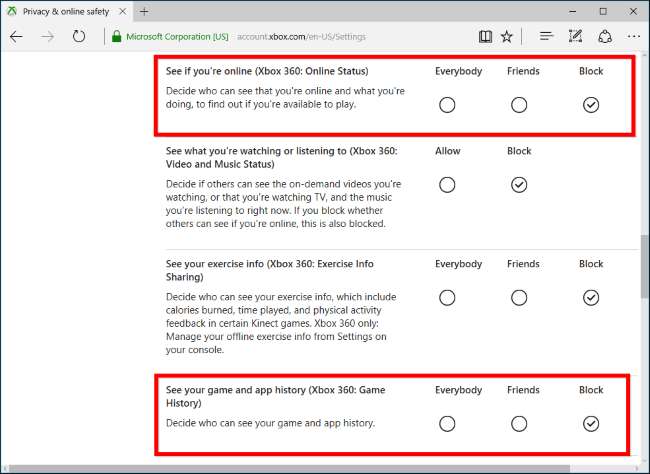Close the Privacy & online safety tab
The image size is (650, 474).
coord(122,11)
